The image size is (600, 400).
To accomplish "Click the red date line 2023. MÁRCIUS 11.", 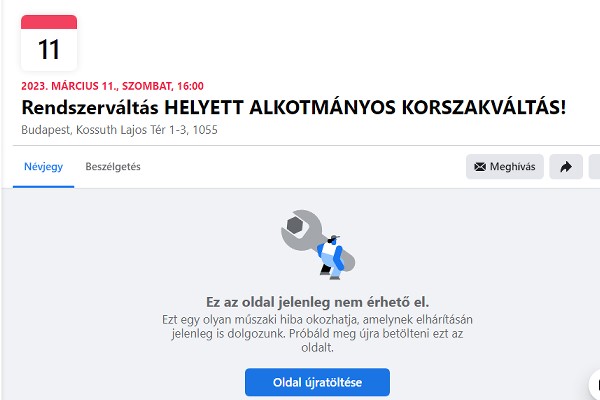I will pos(112,86).
